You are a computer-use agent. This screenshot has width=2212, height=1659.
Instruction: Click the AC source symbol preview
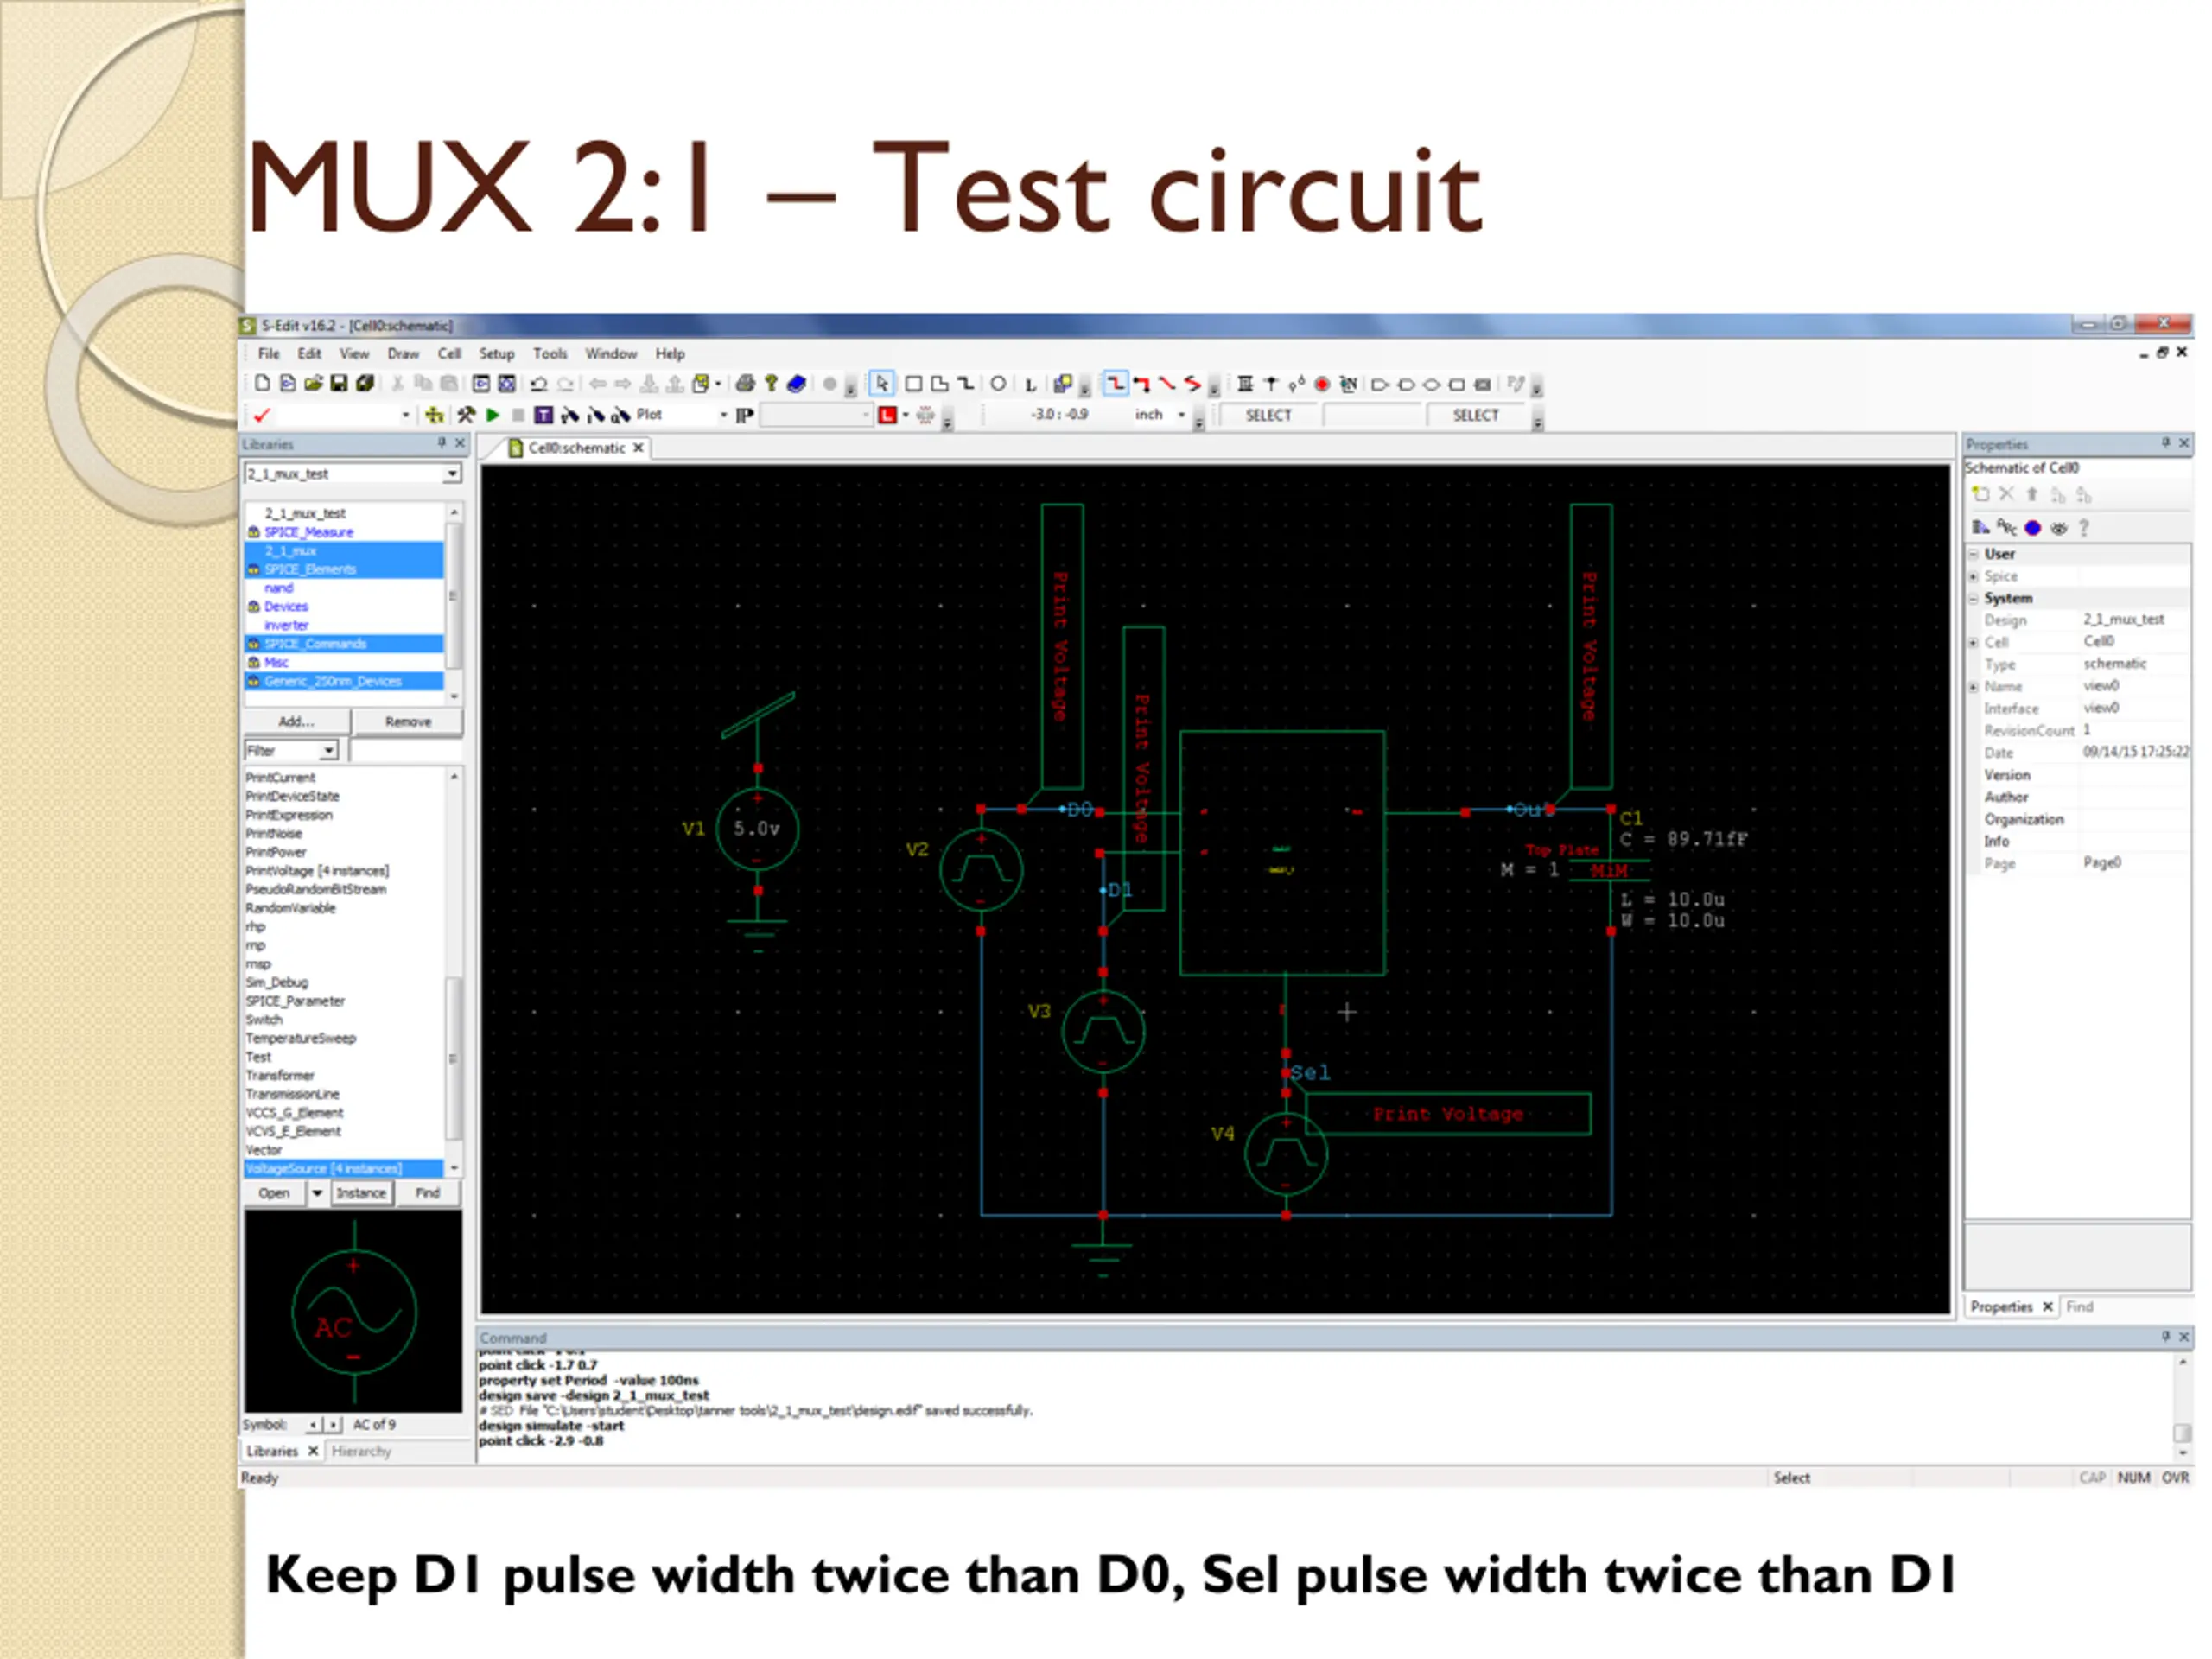pos(353,1312)
